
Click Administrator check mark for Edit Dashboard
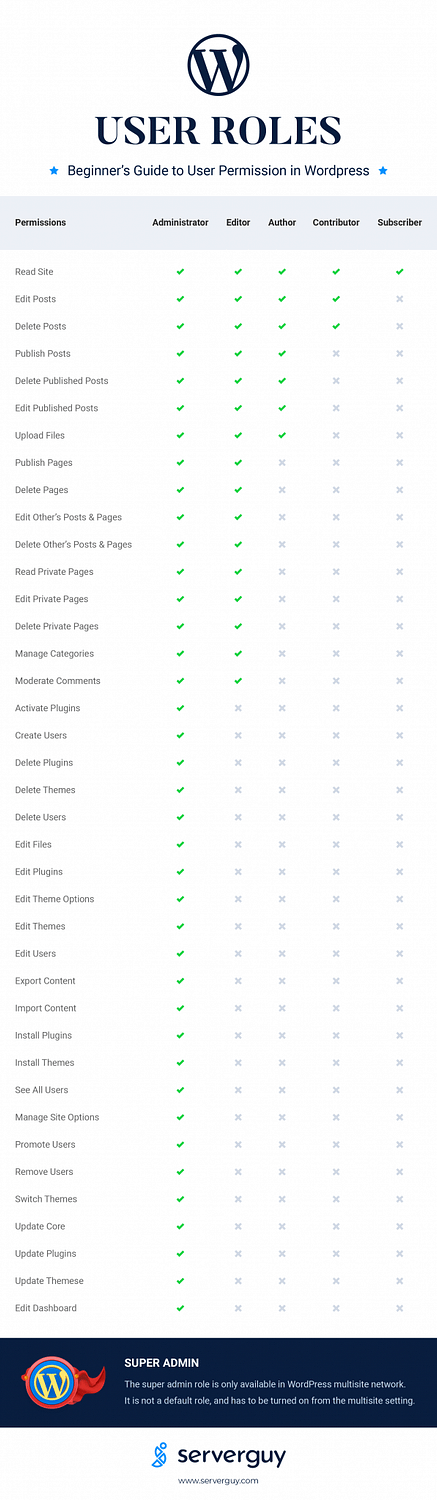pyautogui.click(x=180, y=1308)
